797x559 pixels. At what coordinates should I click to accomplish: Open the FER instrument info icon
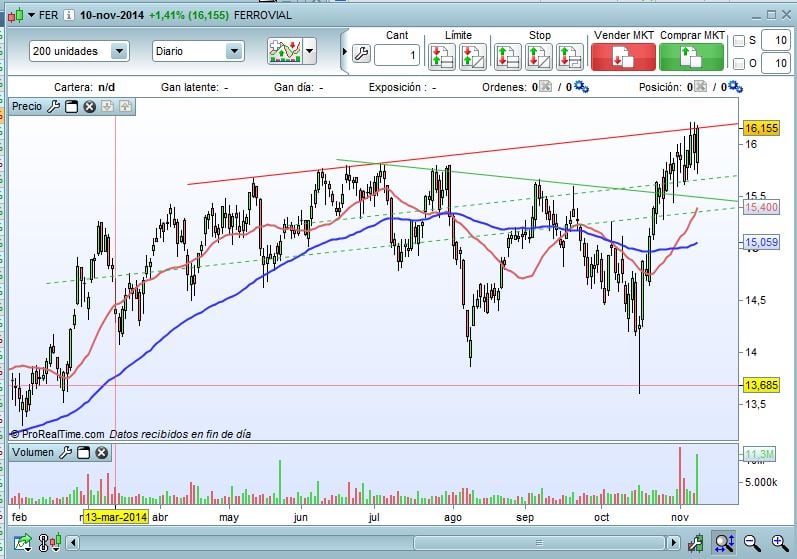(x=69, y=15)
